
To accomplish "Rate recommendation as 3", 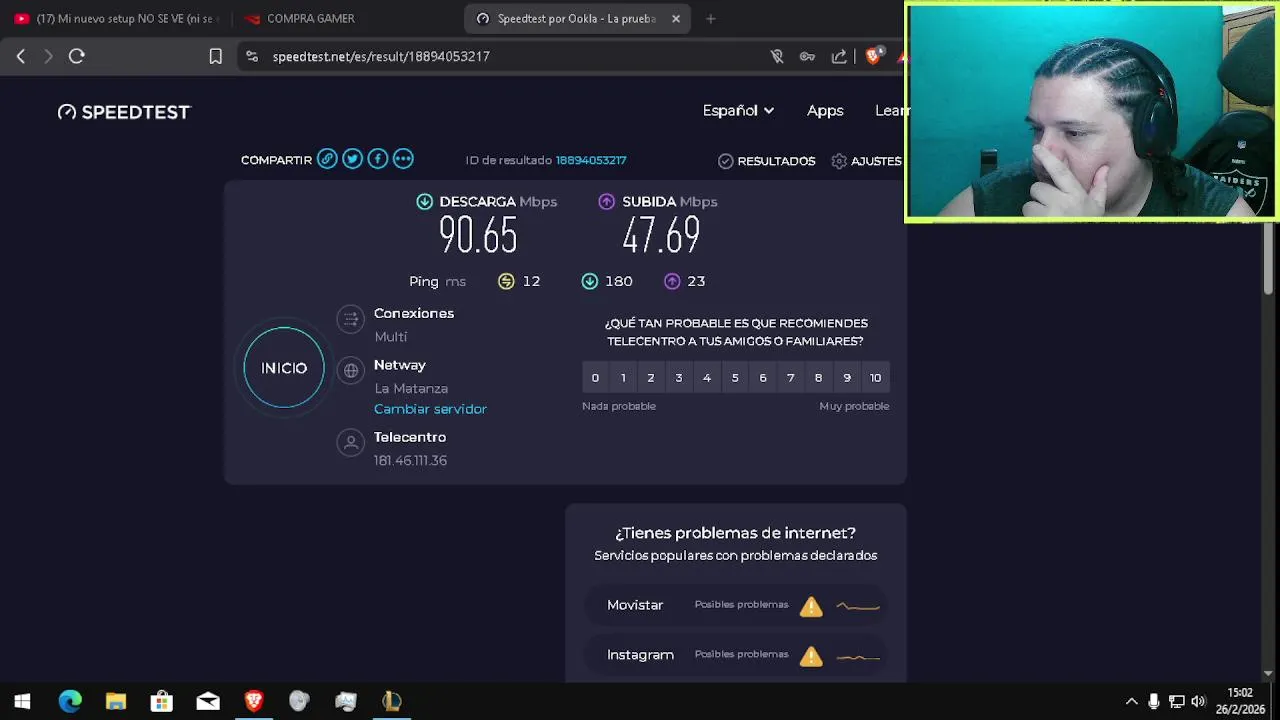I will (x=679, y=377).
